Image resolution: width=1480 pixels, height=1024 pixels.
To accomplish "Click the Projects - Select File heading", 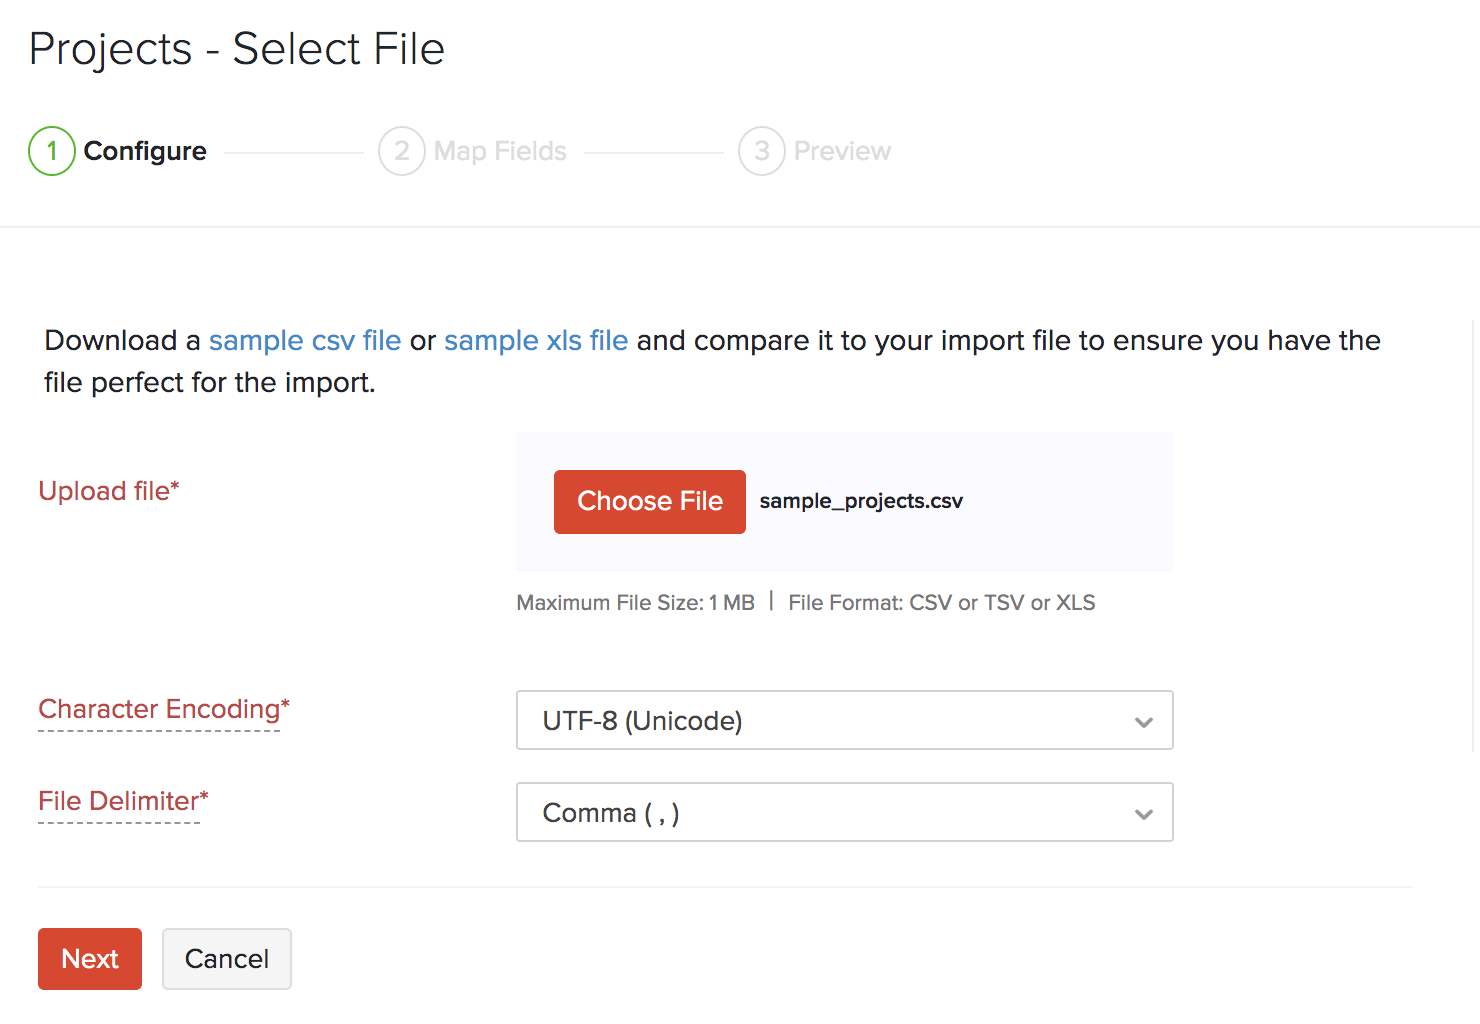I will point(237,49).
